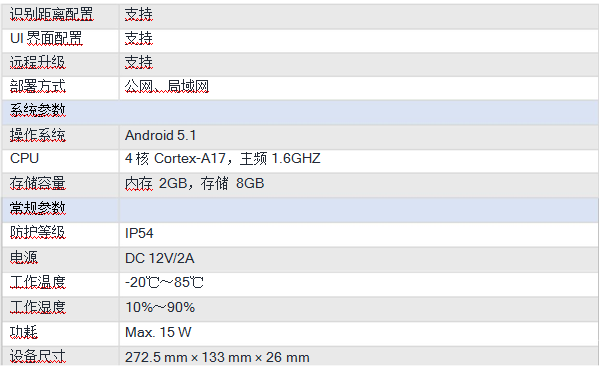Select the IP54 protection value

[x=139, y=233]
